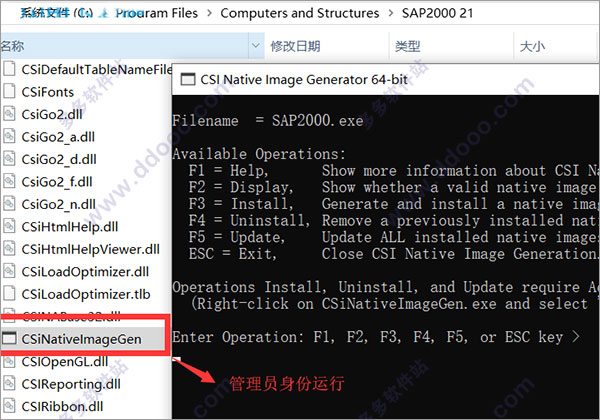600x420 pixels.
Task: Click the 'Available Operations:' console line
Action: [259, 154]
